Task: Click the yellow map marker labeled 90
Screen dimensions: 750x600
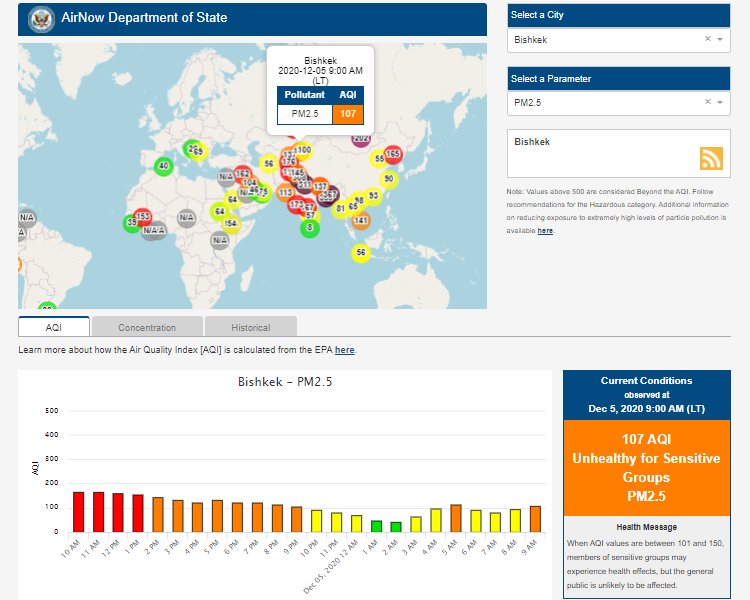Action: pos(389,179)
